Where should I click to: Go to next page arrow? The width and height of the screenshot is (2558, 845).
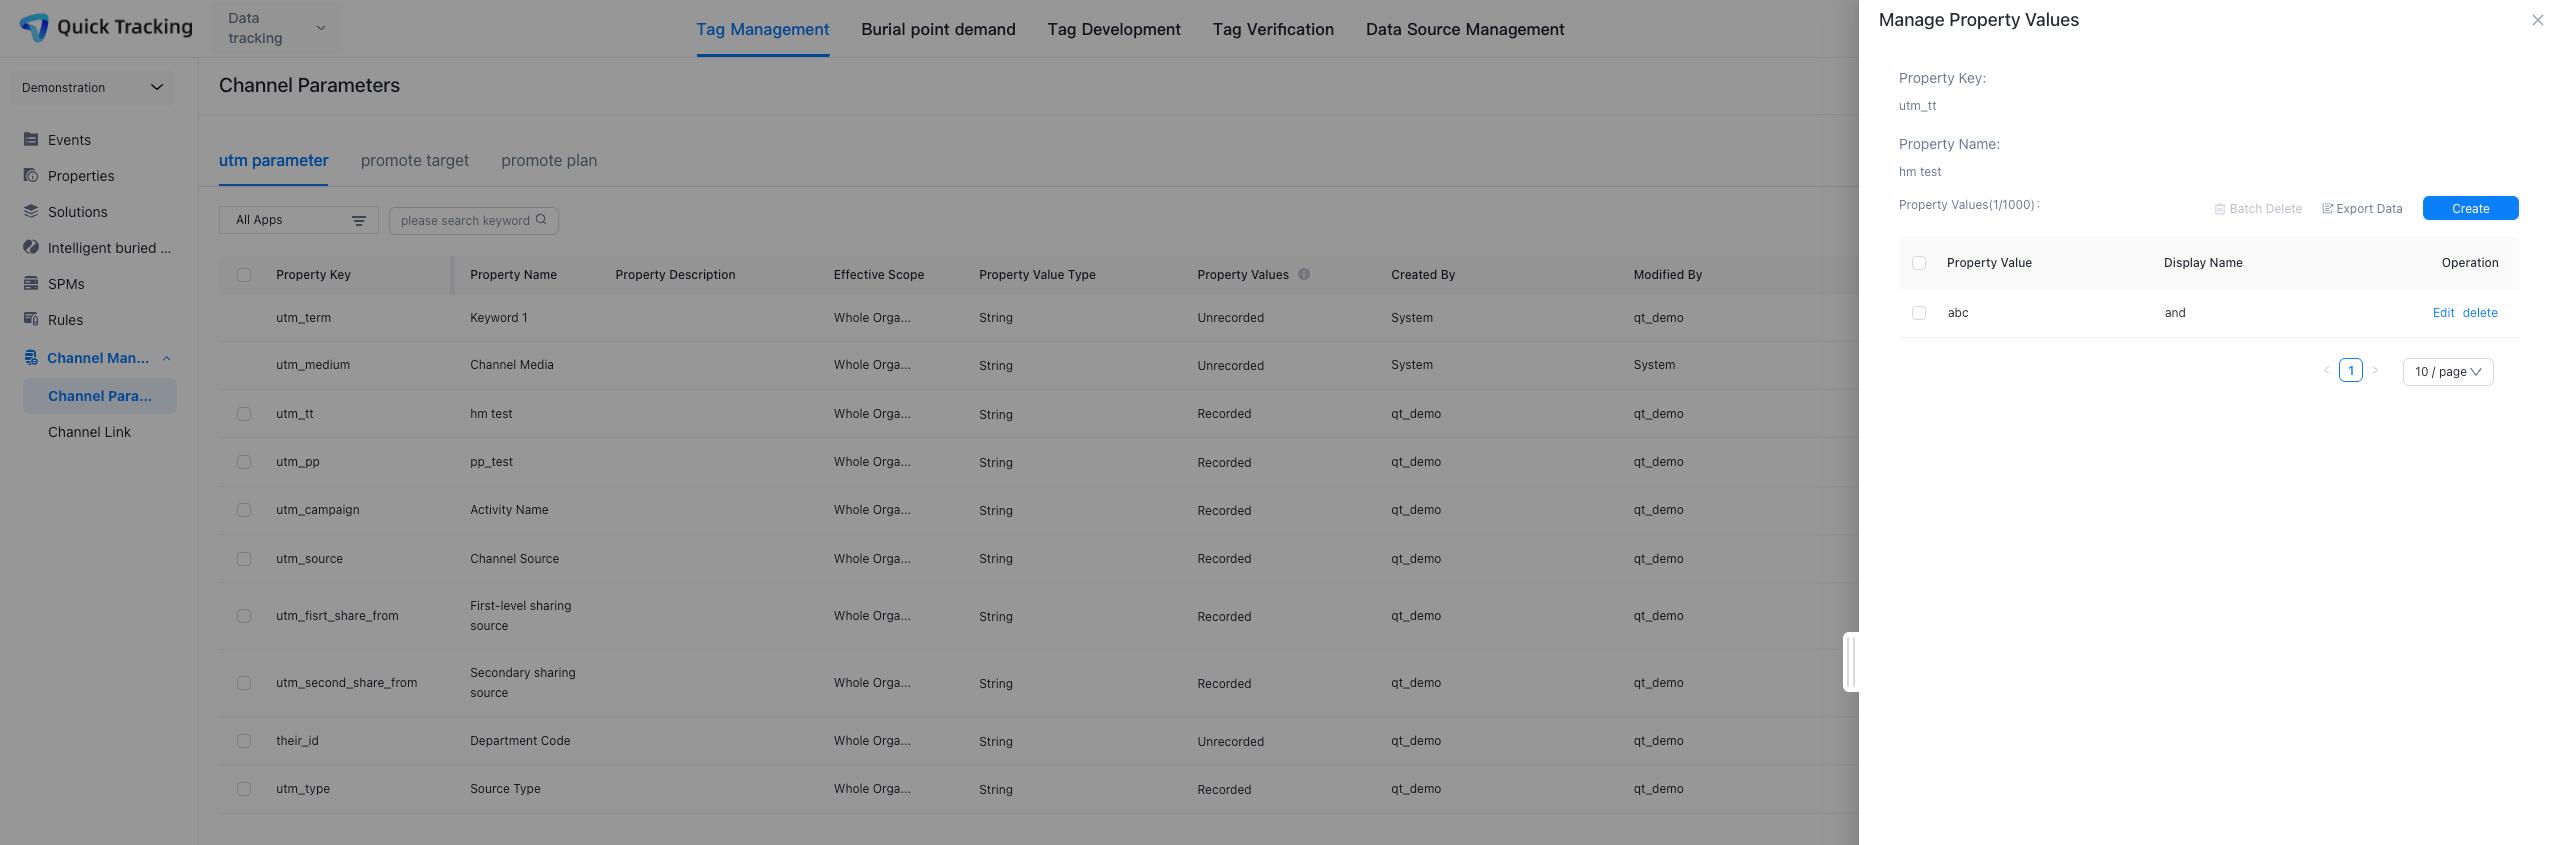(2375, 370)
